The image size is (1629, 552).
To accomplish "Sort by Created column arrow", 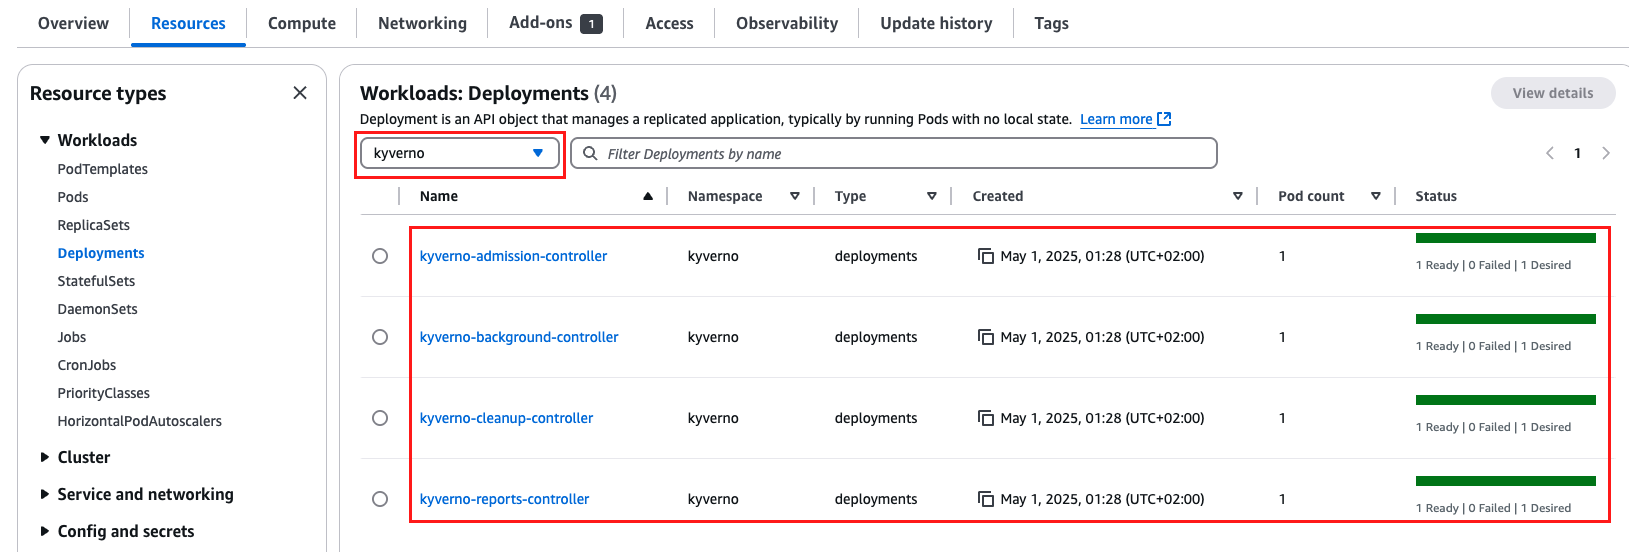I will [x=1238, y=196].
